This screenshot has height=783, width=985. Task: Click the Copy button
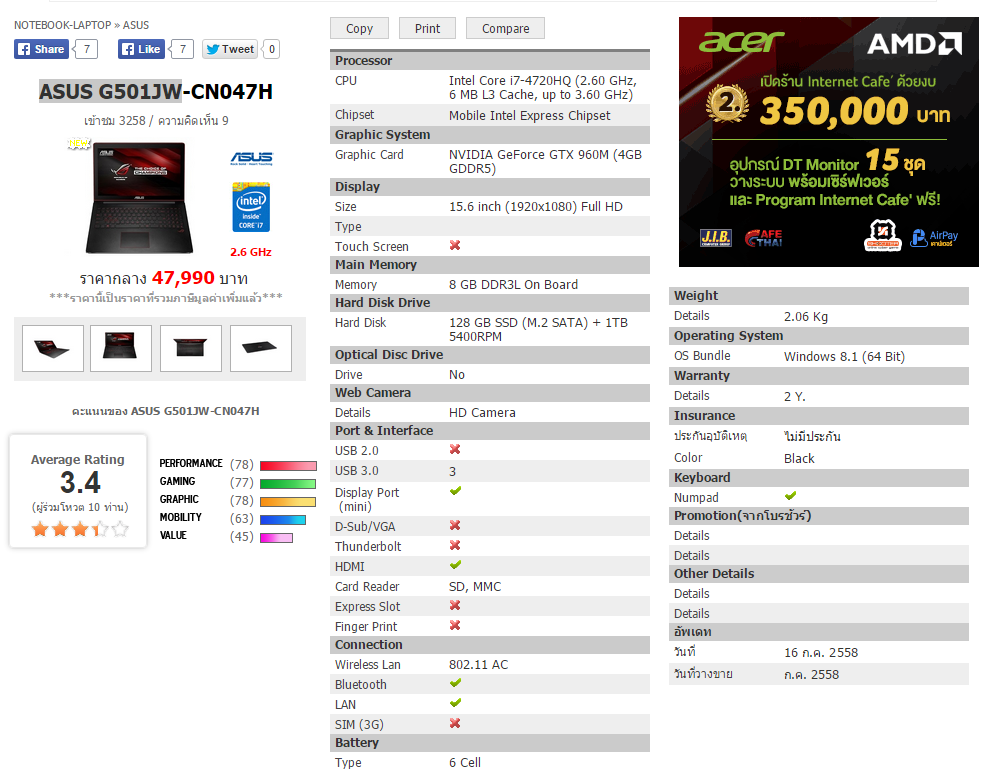tap(359, 28)
